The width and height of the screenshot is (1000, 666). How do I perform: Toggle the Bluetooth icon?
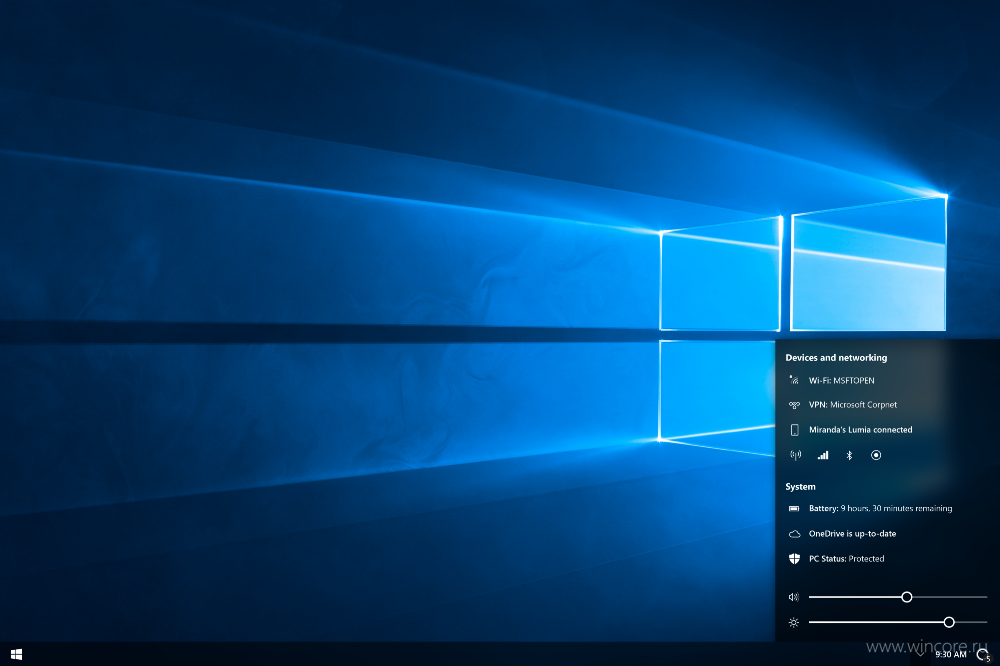[x=849, y=455]
